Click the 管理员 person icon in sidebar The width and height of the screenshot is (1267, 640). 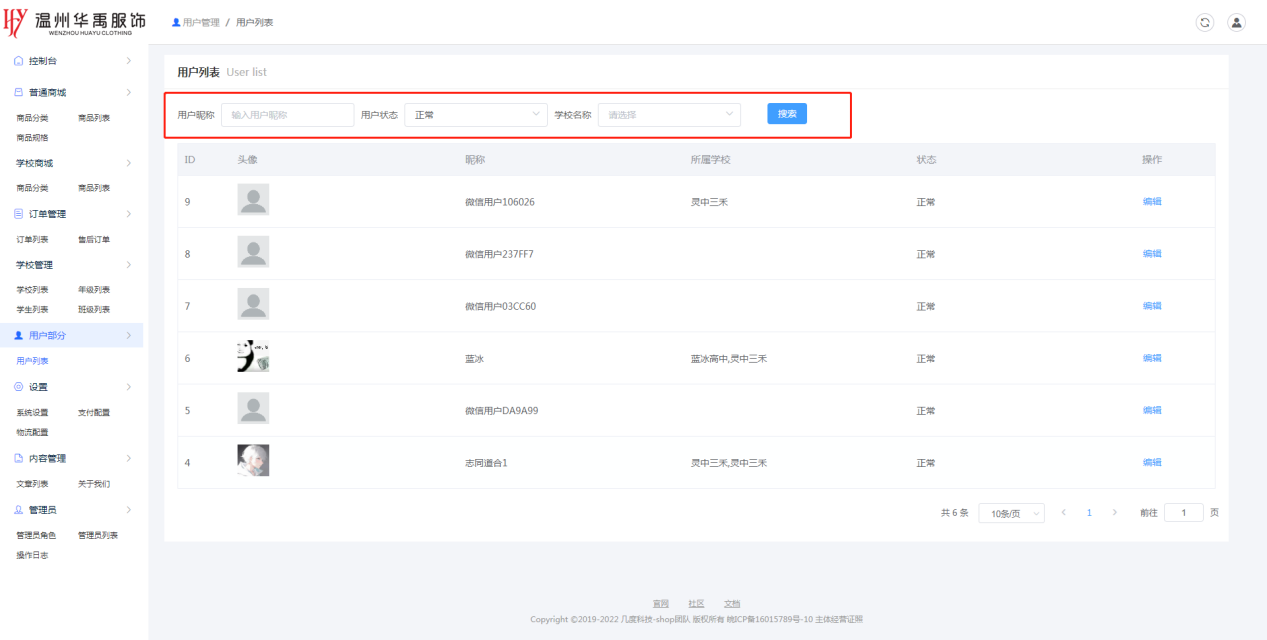click(x=19, y=510)
